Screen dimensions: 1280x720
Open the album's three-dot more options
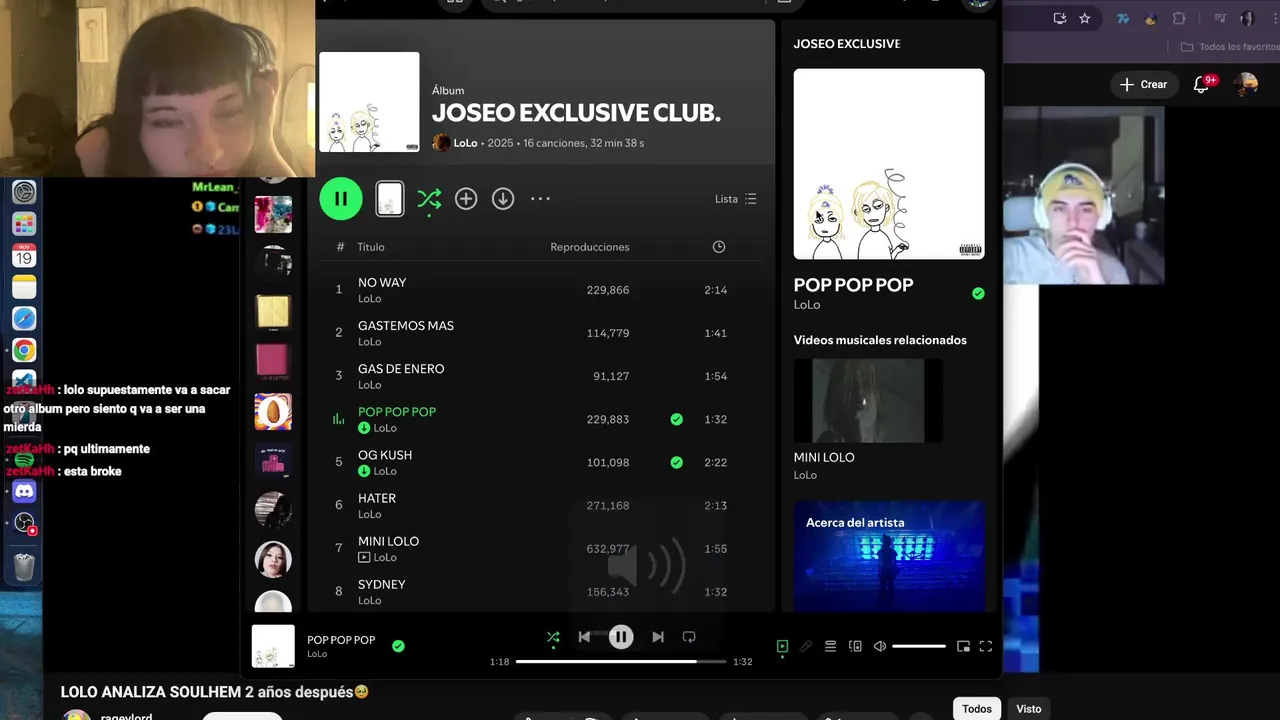540,198
